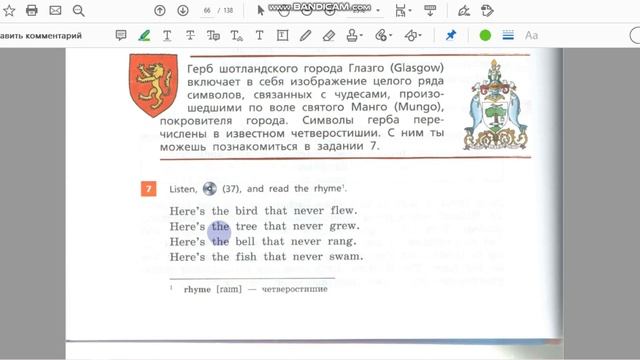Open the zoom level dropdown arrow

click(378, 11)
